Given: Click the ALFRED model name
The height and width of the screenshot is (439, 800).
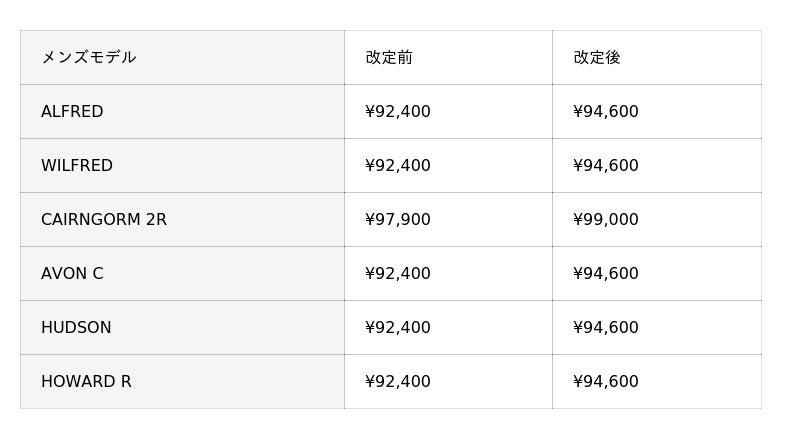Looking at the screenshot, I should [x=72, y=112].
